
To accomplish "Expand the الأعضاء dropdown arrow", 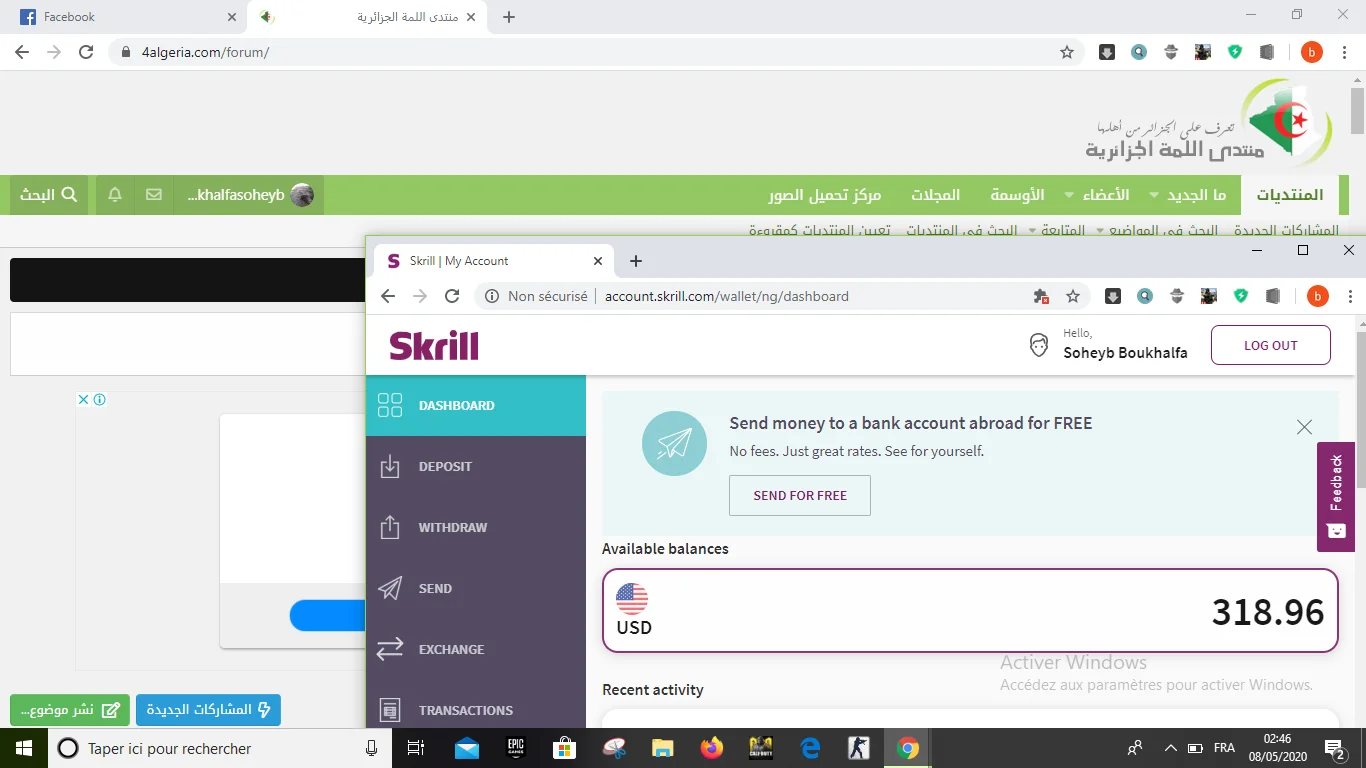I will click(x=1069, y=195).
